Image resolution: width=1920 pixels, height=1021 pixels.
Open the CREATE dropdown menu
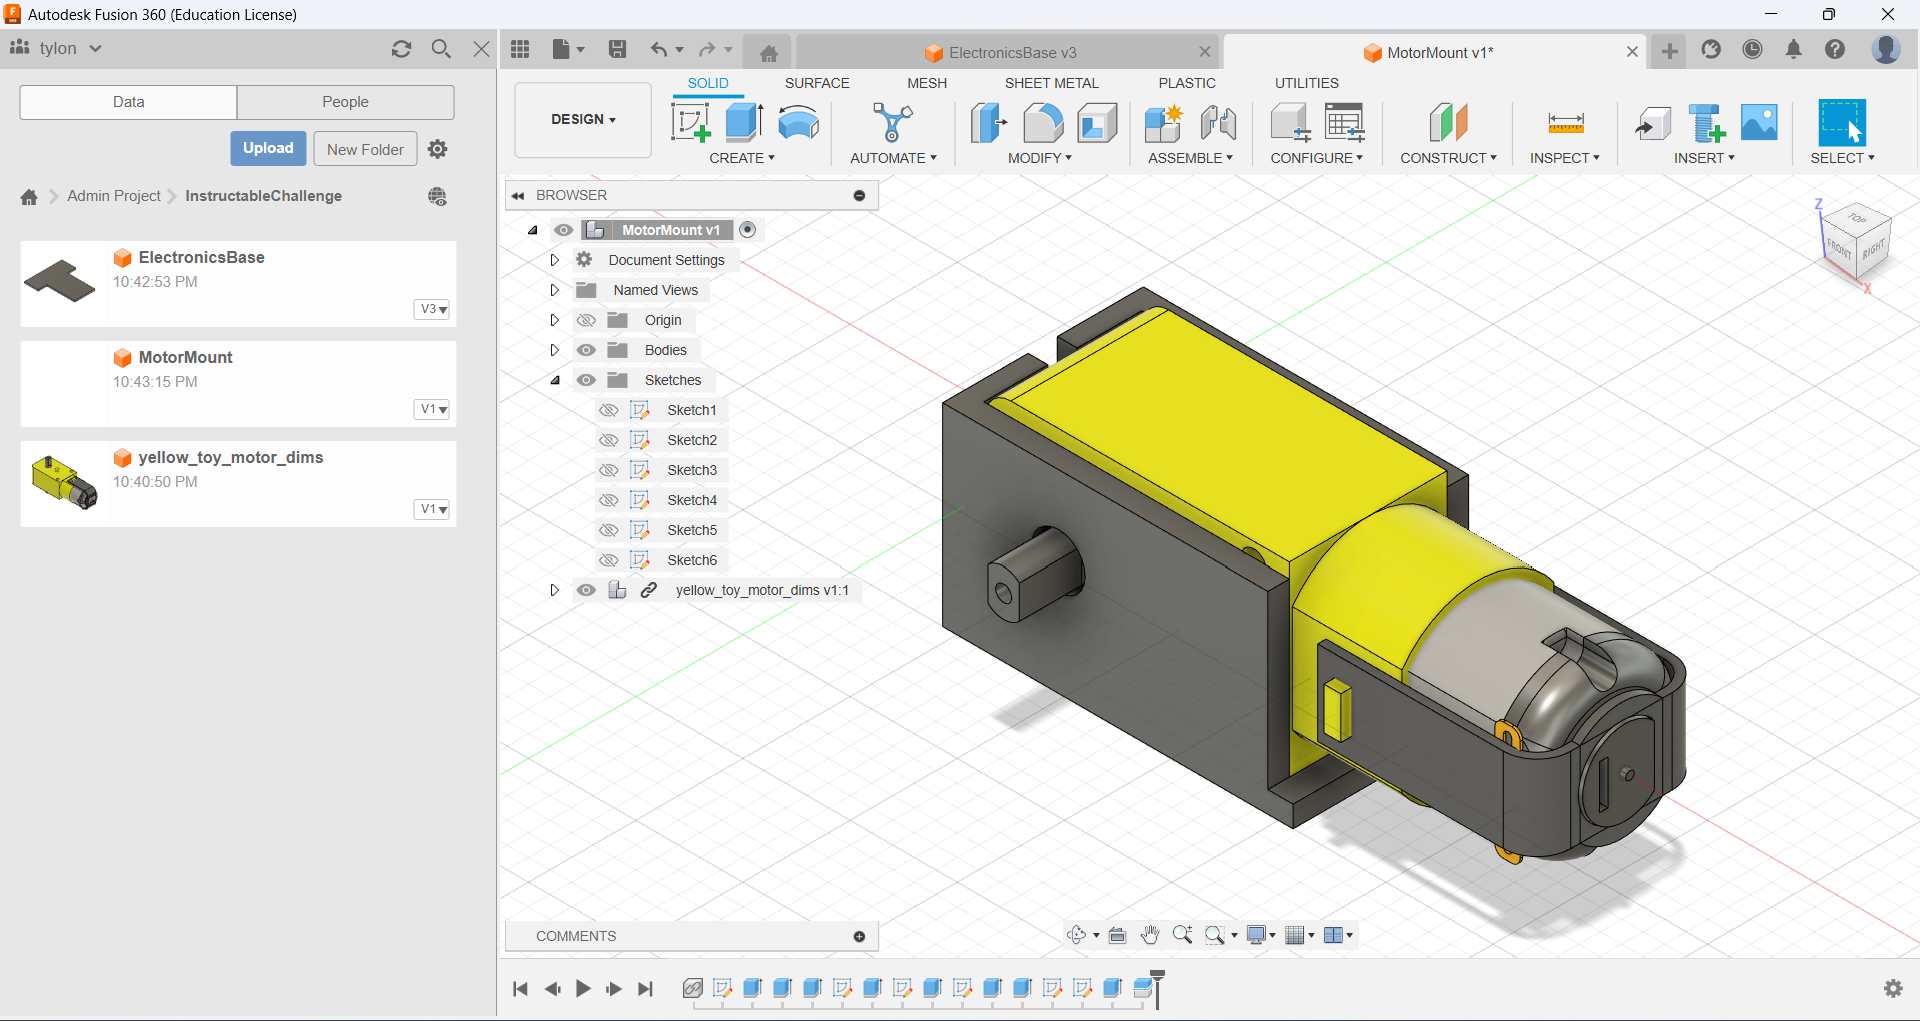tap(742, 158)
